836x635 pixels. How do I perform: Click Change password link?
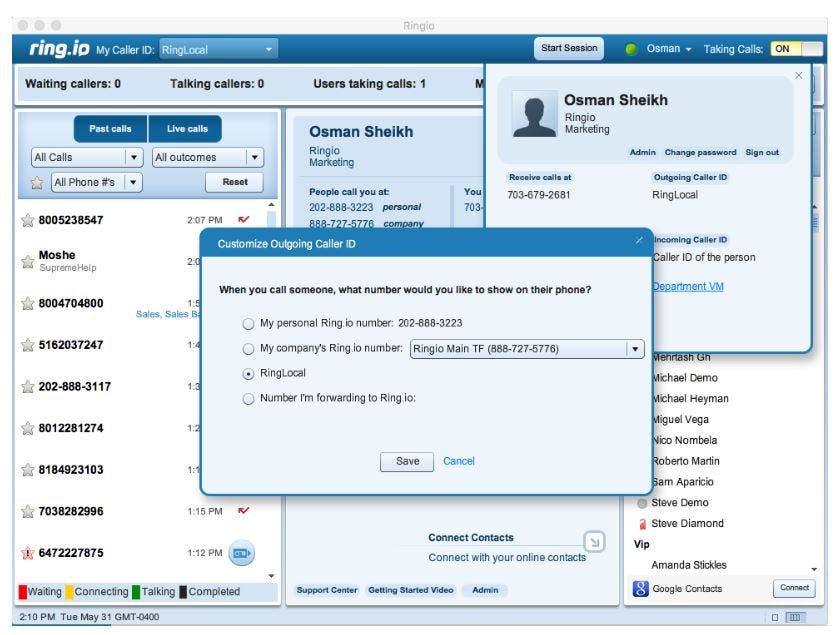pyautogui.click(x=700, y=152)
